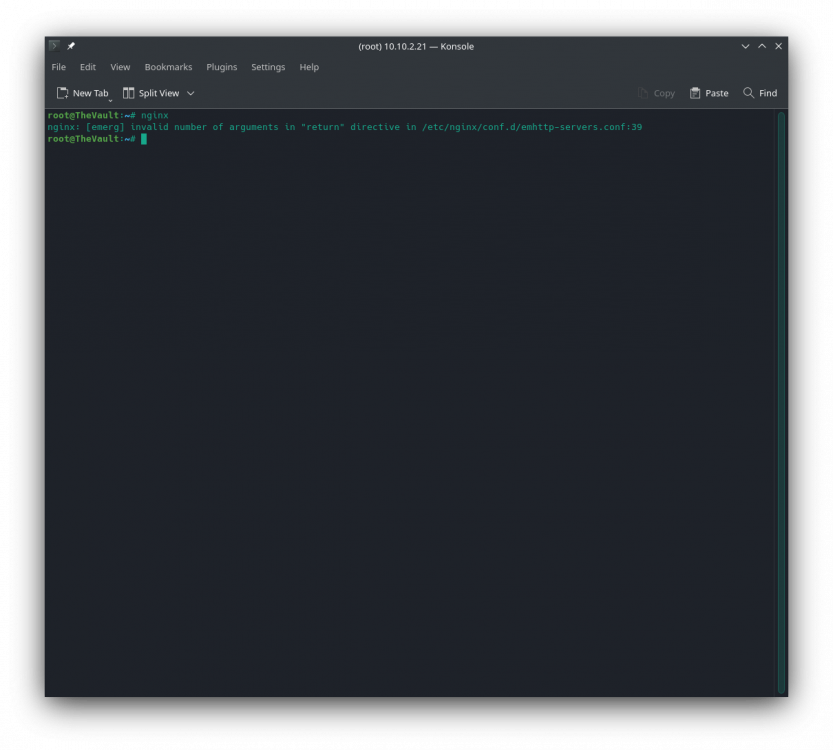Open the Help menu
Viewport: 833px width, 750px height.
click(309, 67)
